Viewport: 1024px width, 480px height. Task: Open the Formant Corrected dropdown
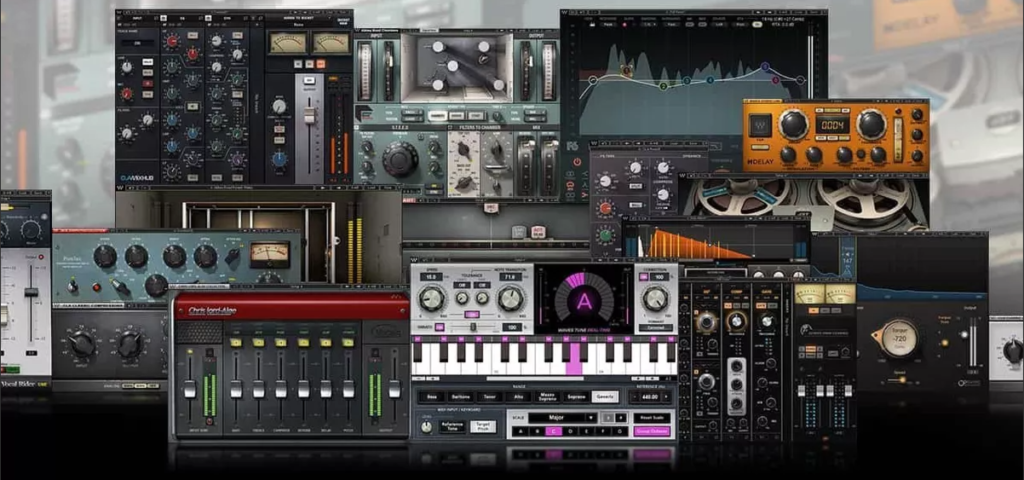point(655,327)
